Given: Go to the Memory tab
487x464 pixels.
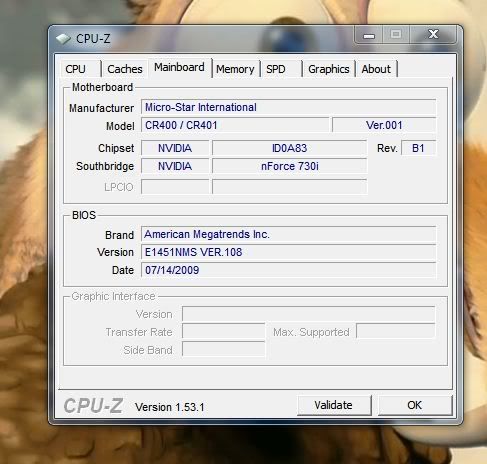Looking at the screenshot, I should [x=235, y=69].
